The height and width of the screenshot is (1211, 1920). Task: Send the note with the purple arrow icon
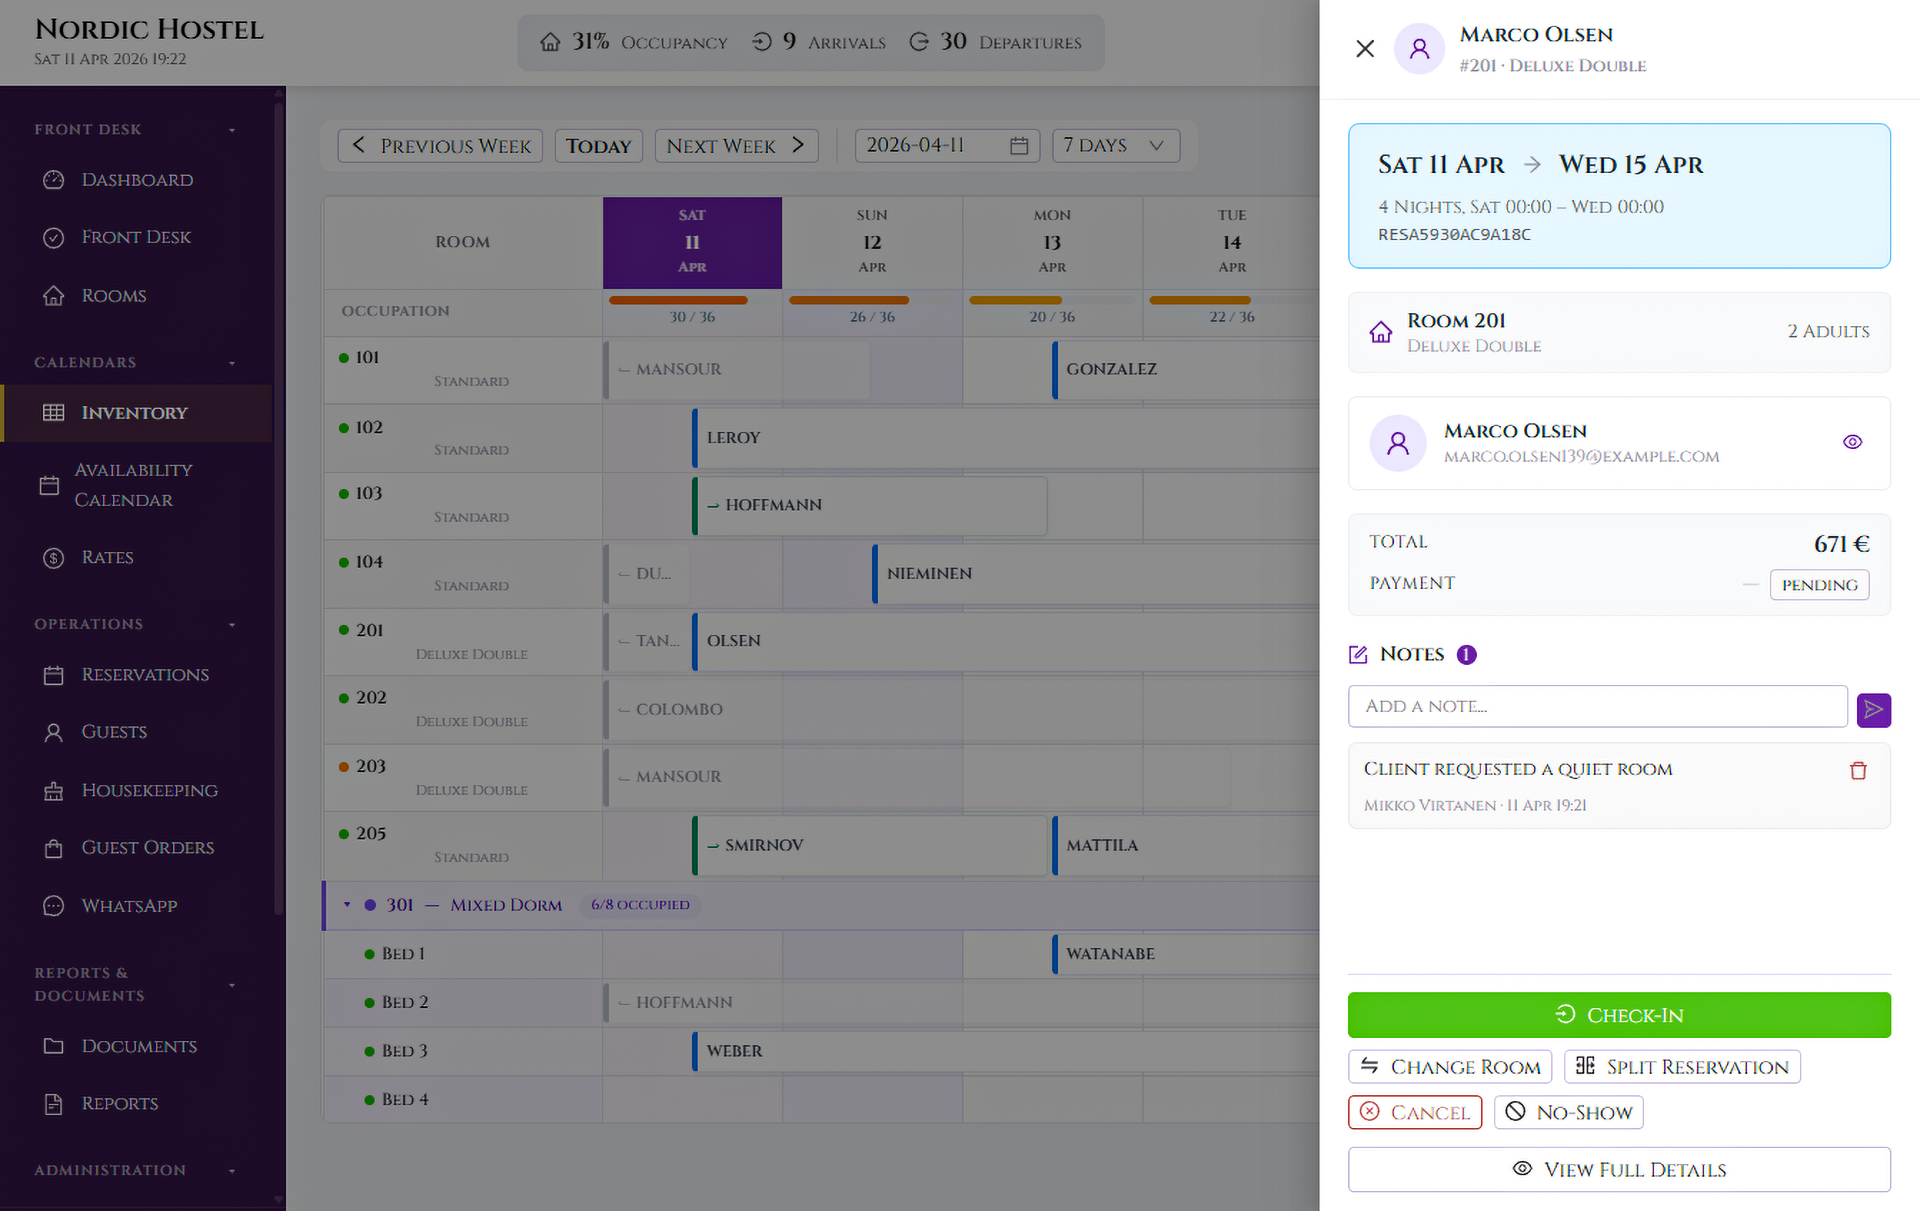[1873, 710]
